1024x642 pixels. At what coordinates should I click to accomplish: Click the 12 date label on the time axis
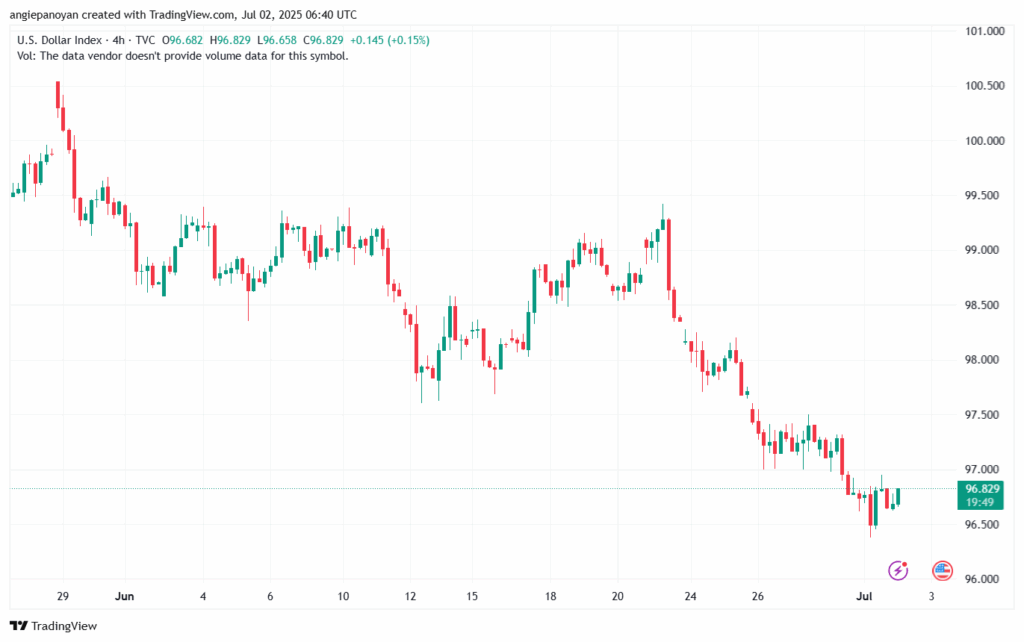[410, 596]
